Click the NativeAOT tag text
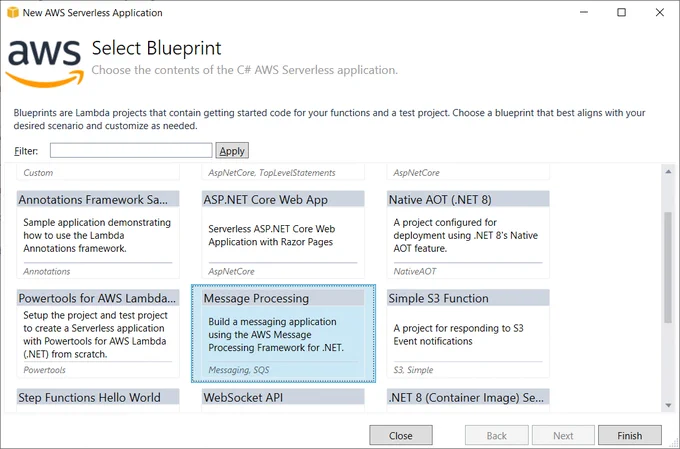This screenshot has width=680, height=449. pyautogui.click(x=415, y=272)
